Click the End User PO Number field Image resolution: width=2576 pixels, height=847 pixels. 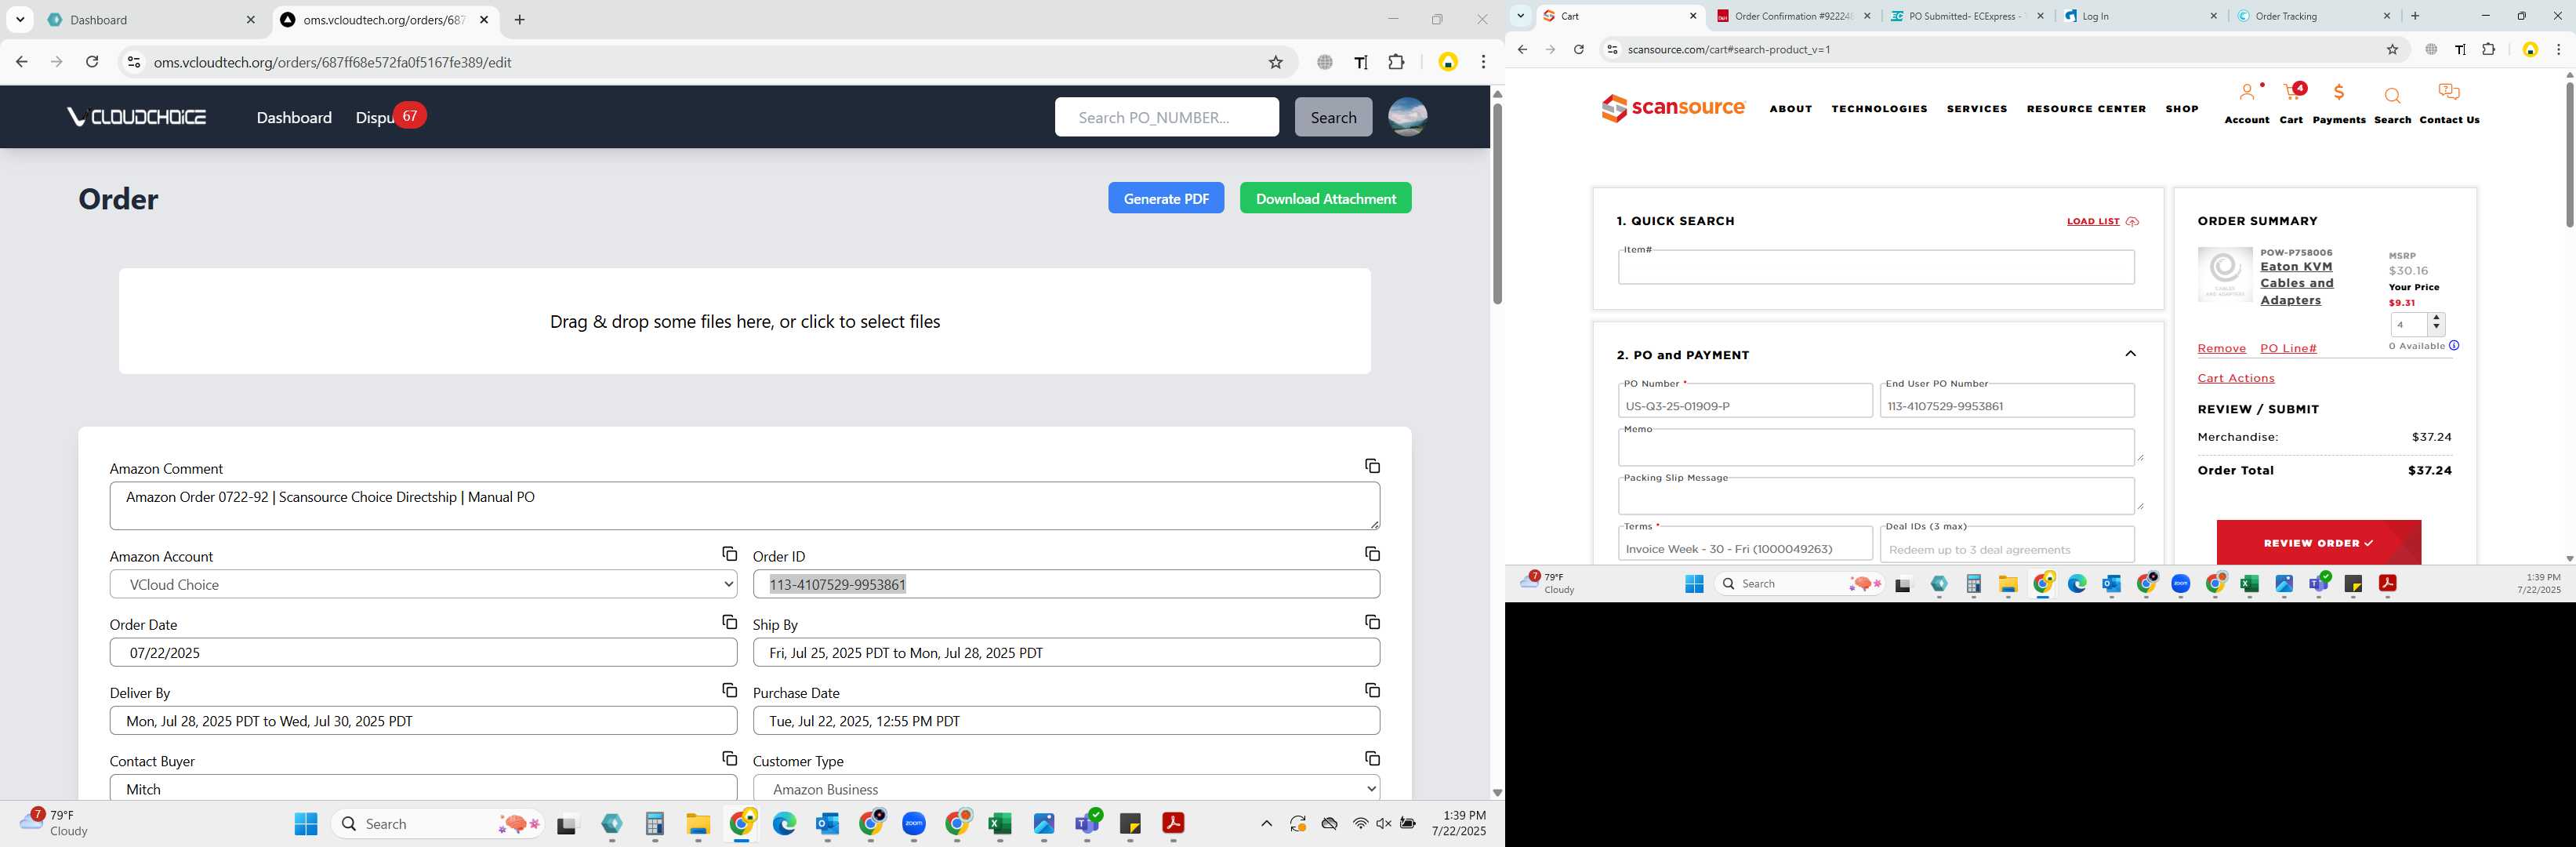(2007, 401)
